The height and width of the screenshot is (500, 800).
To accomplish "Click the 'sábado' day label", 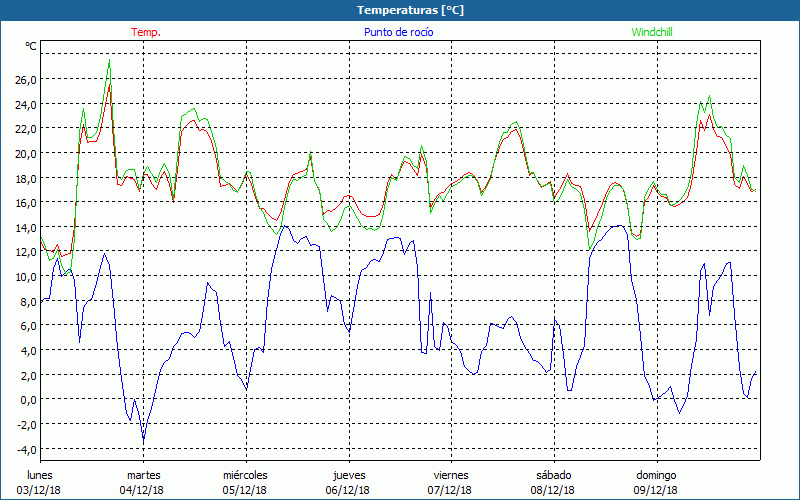I will point(554,476).
